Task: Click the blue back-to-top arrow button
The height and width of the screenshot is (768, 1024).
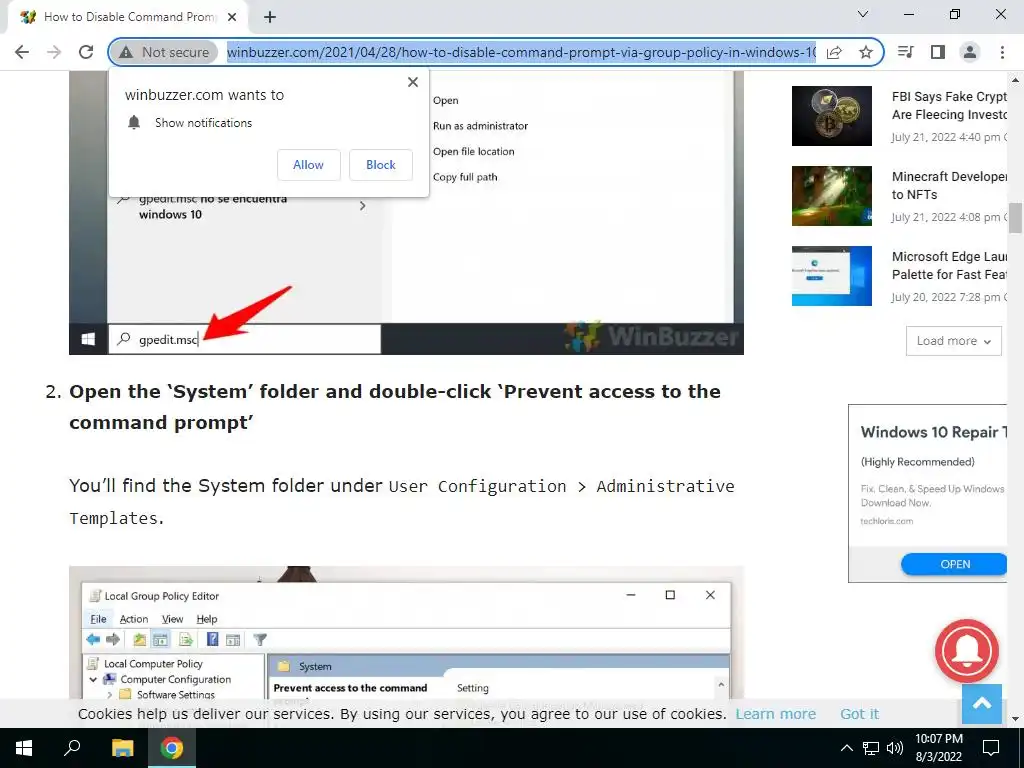Action: point(982,703)
